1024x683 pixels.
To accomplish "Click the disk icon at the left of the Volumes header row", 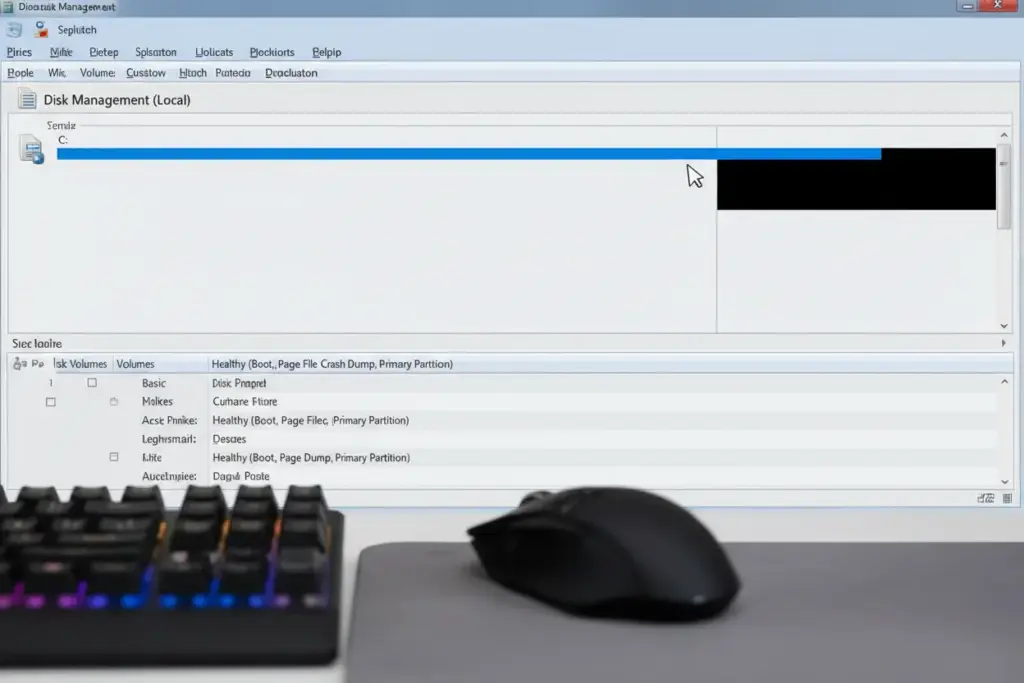I will click(x=19, y=363).
